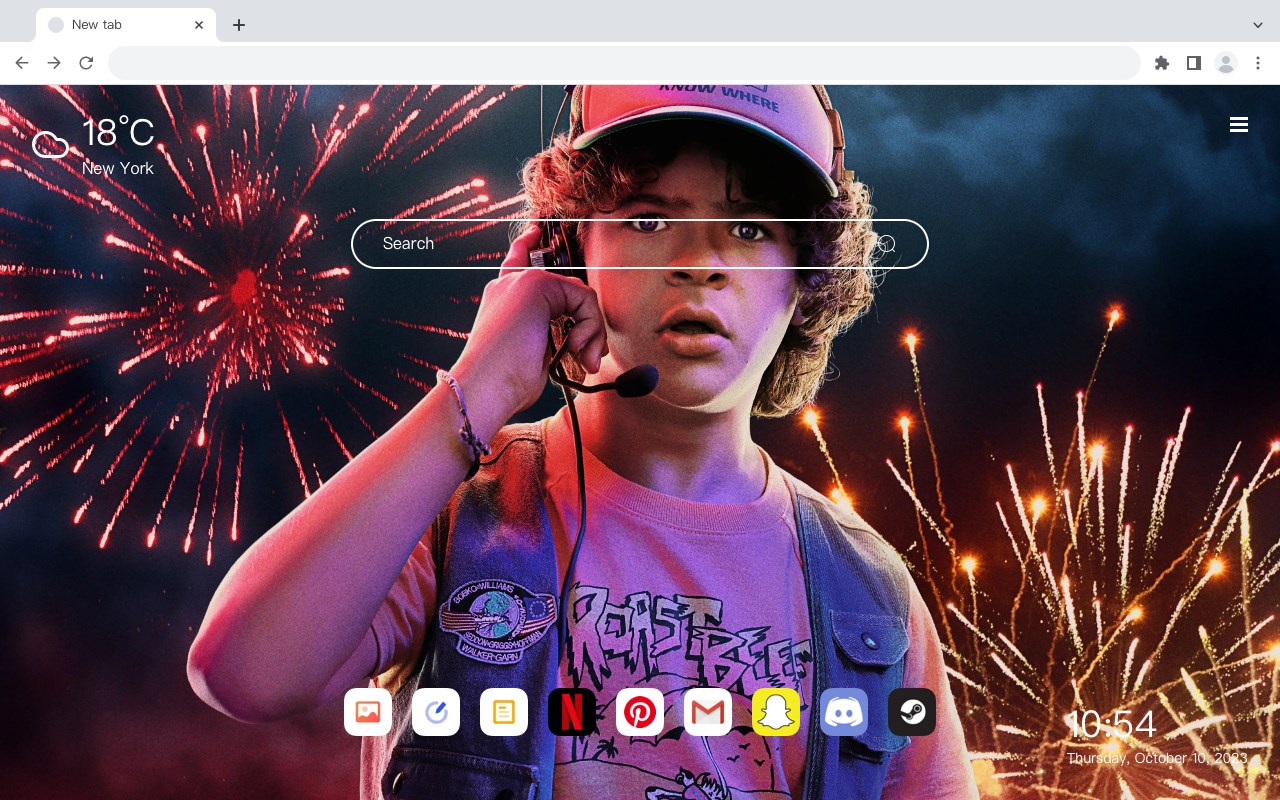Screen dimensions: 1280x800
Task: Click the browser address bar
Action: pyautogui.click(x=624, y=63)
